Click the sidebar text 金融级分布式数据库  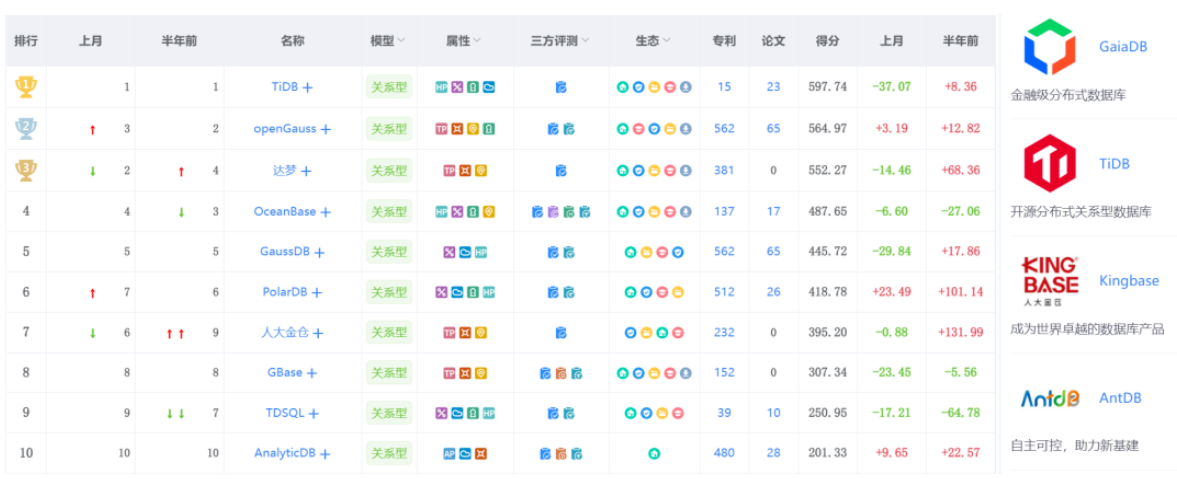pos(1068,95)
